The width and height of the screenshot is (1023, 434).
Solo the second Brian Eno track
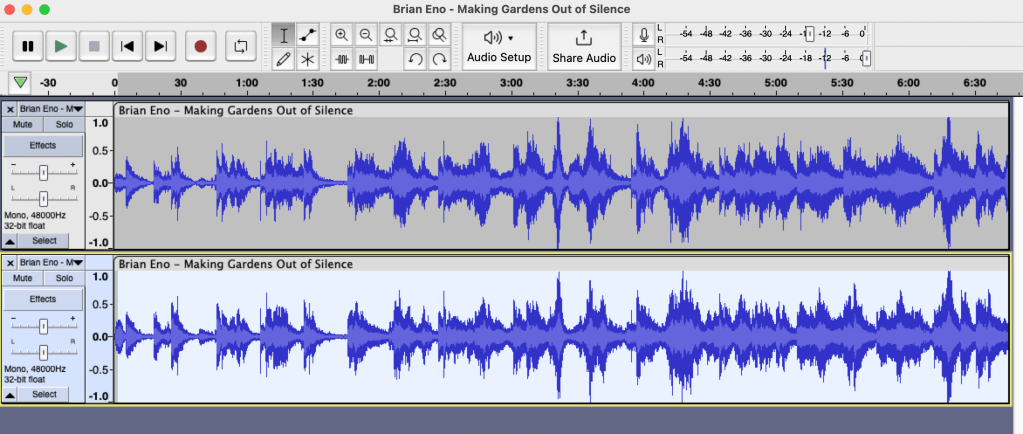pos(64,278)
